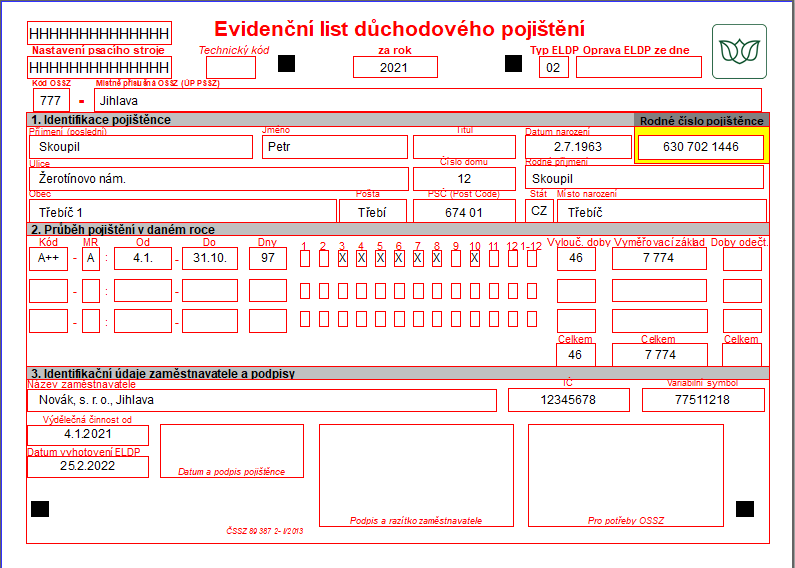The width and height of the screenshot is (795, 568).
Task: Click the empty Dny field in third row
Action: coord(268,321)
